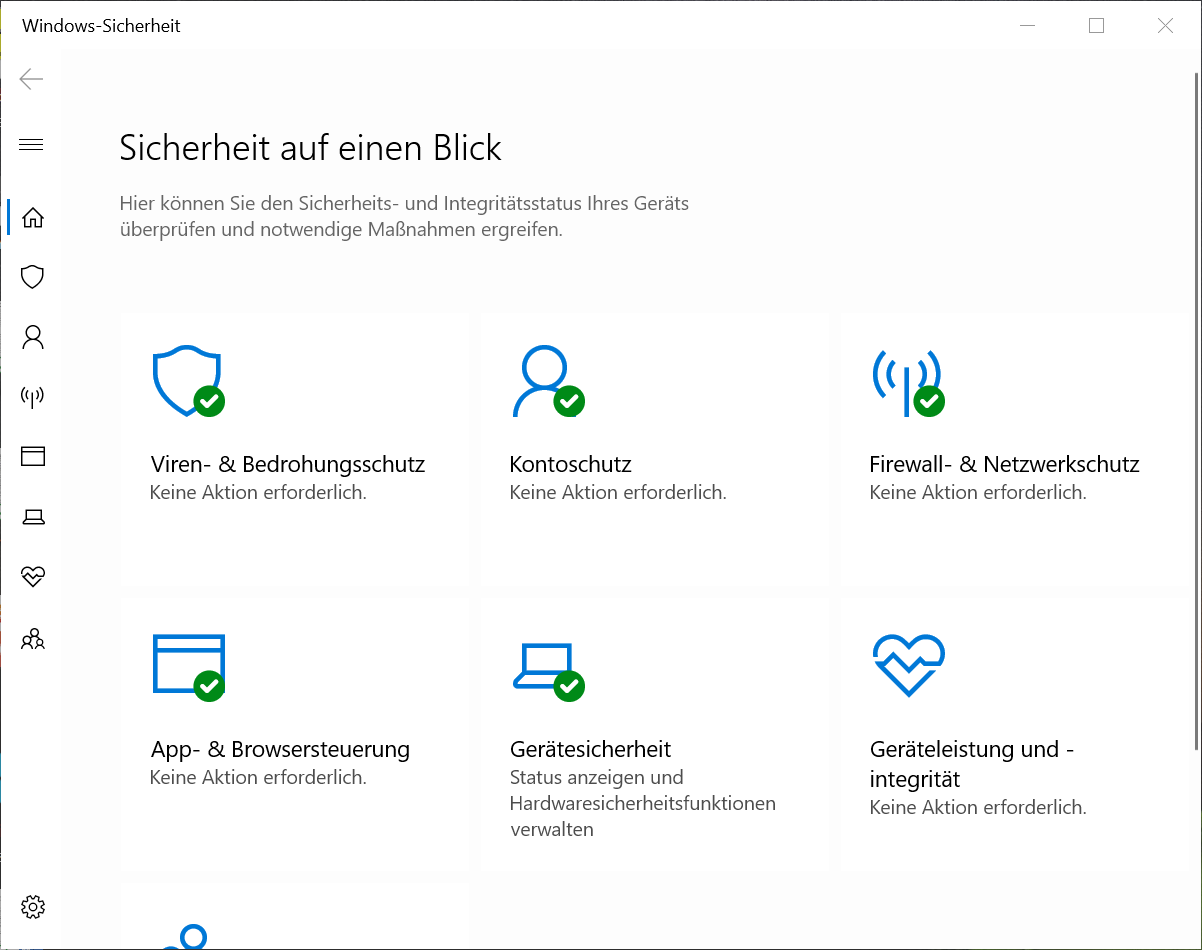Open the app and browser window icon in sidebar
The image size is (1202, 950).
(x=33, y=457)
